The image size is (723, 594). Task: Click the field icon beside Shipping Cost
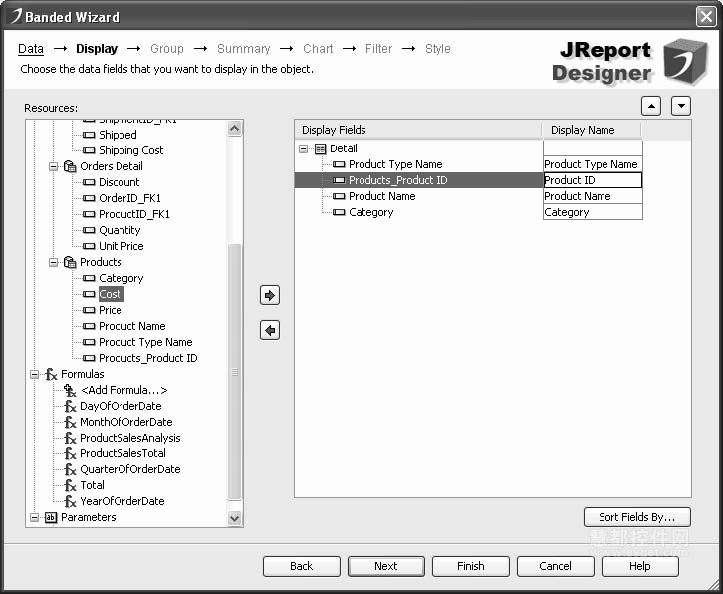pyautogui.click(x=89, y=150)
